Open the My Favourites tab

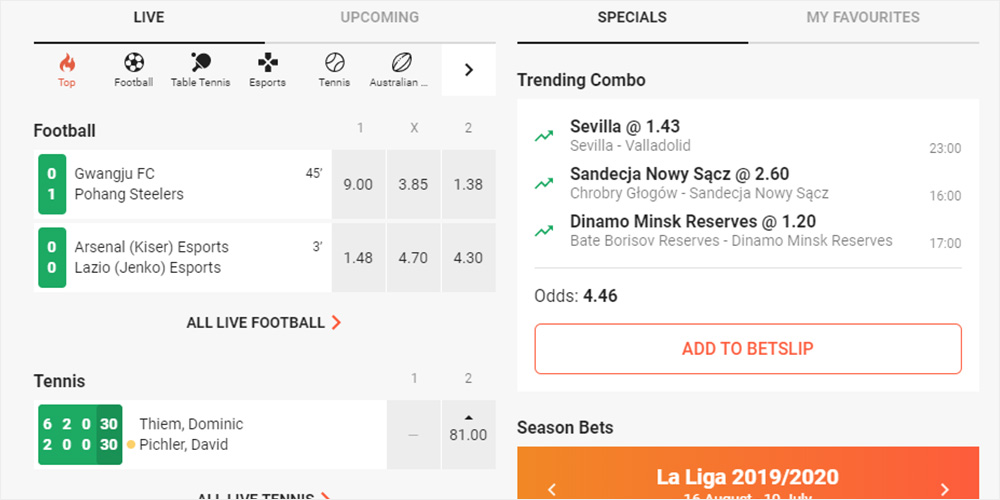[863, 17]
